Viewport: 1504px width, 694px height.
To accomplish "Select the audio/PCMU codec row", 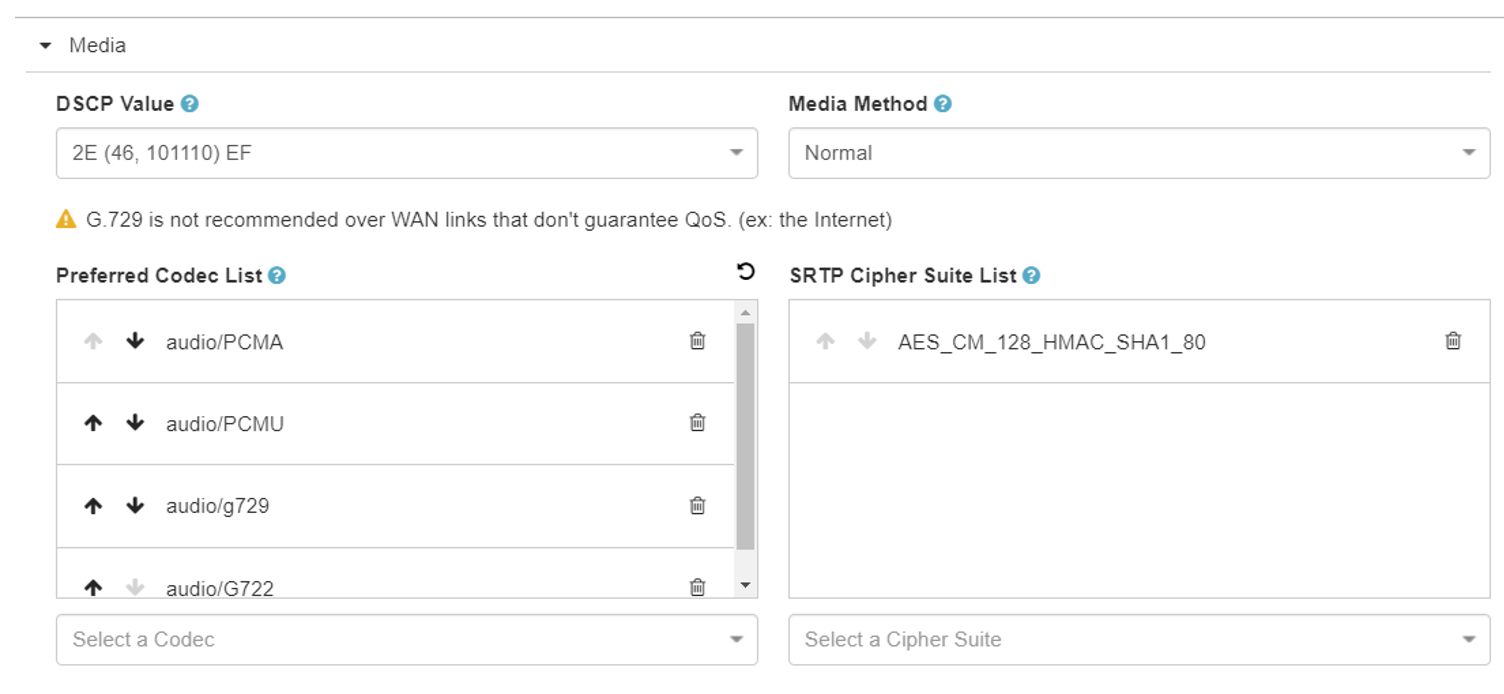I will (x=396, y=423).
